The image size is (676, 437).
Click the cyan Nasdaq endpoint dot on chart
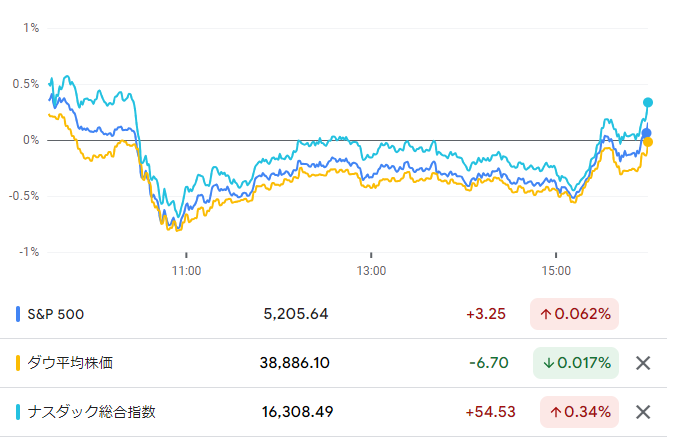(x=648, y=102)
